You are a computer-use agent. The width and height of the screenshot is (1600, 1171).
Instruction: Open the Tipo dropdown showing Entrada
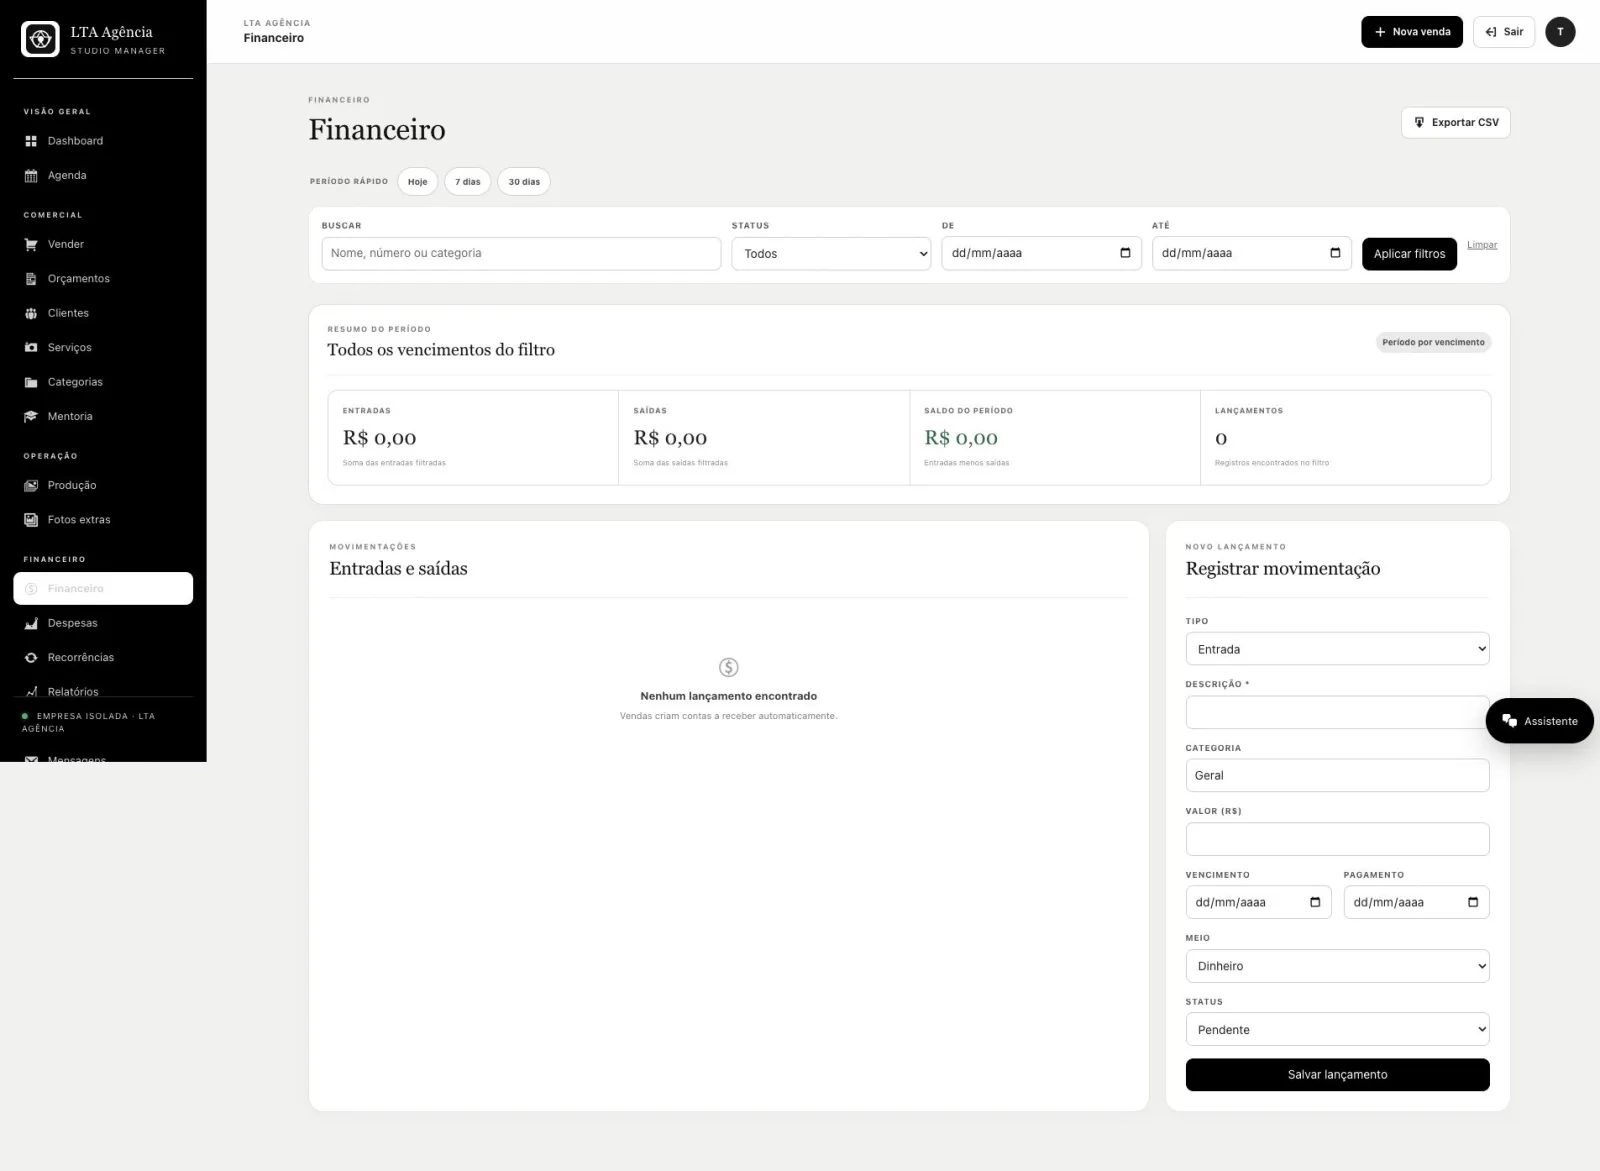[1337, 649]
